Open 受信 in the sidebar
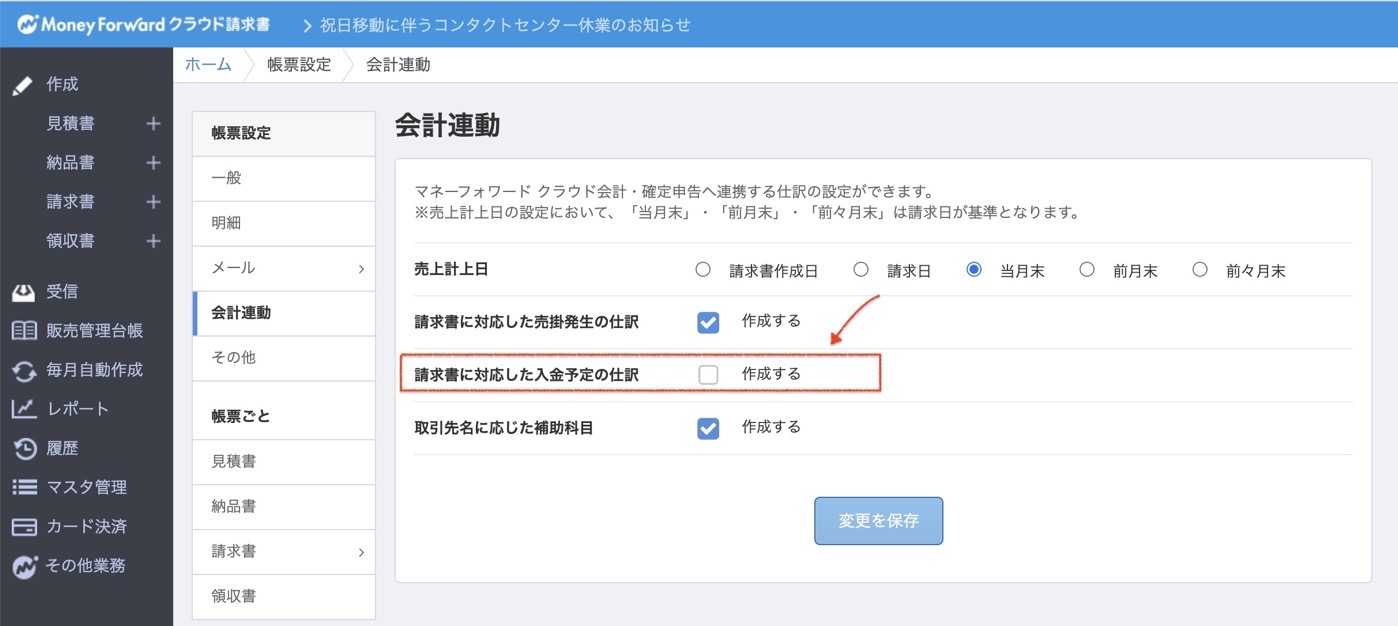The image size is (1398, 626). (x=62, y=292)
